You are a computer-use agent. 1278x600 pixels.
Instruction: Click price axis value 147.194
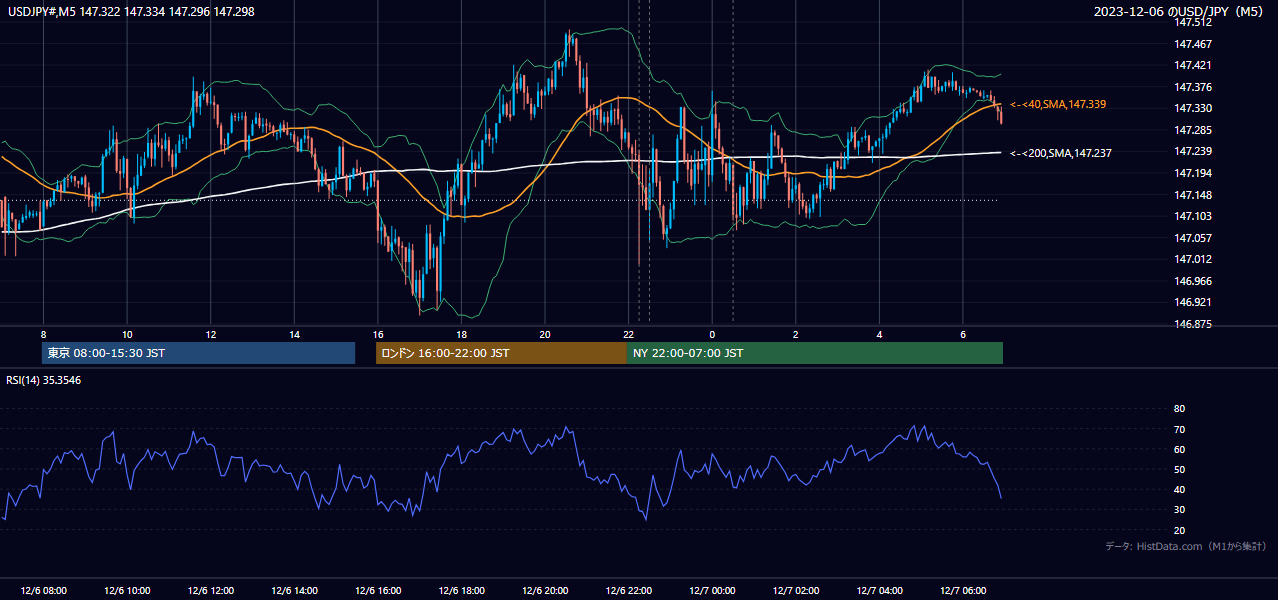coord(1193,174)
